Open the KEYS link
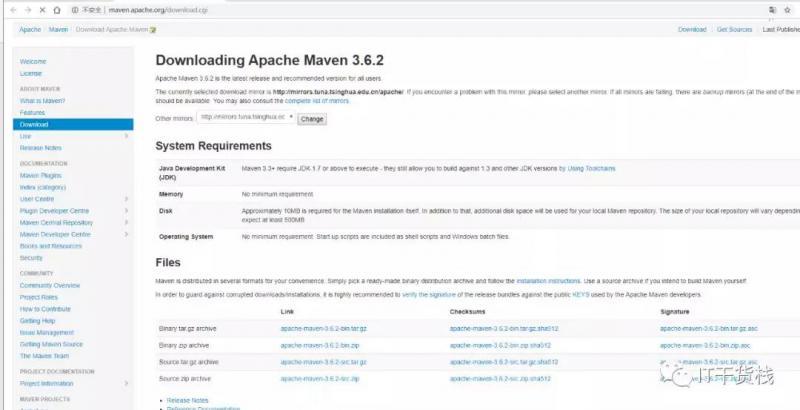The height and width of the screenshot is (410, 800). click(581, 295)
